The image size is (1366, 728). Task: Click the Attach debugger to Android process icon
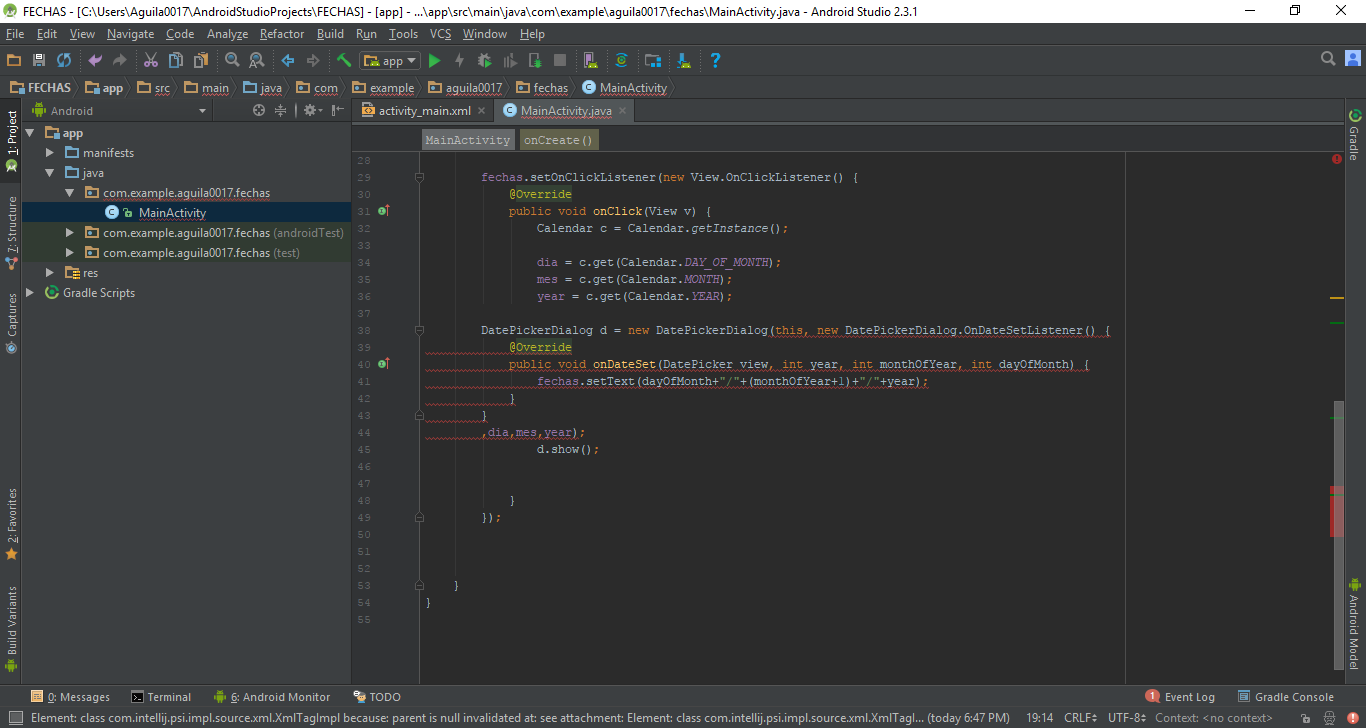(535, 61)
